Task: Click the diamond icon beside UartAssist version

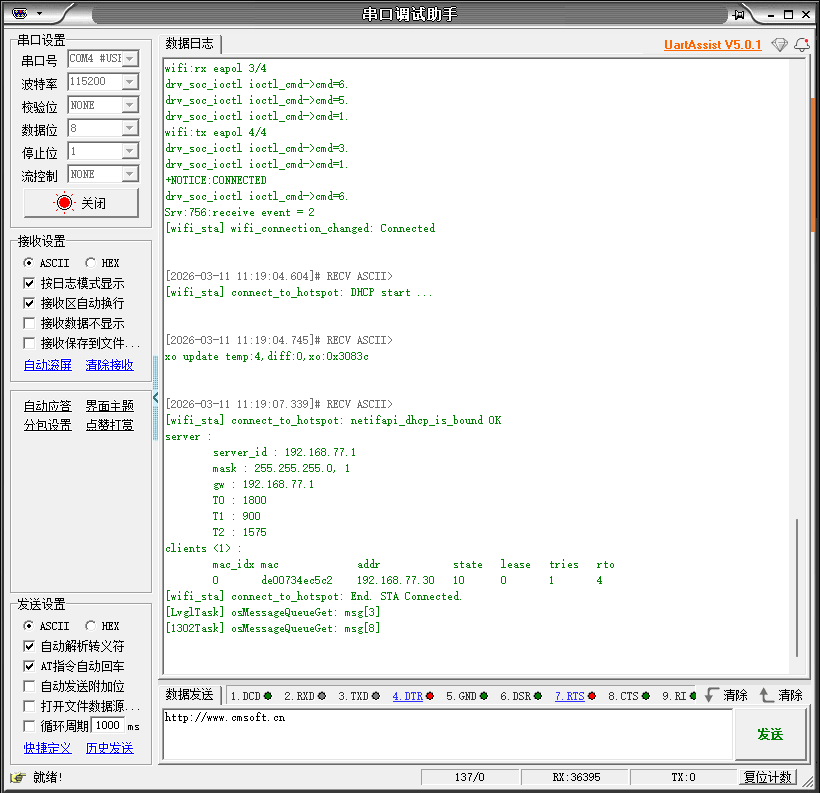Action: click(779, 45)
